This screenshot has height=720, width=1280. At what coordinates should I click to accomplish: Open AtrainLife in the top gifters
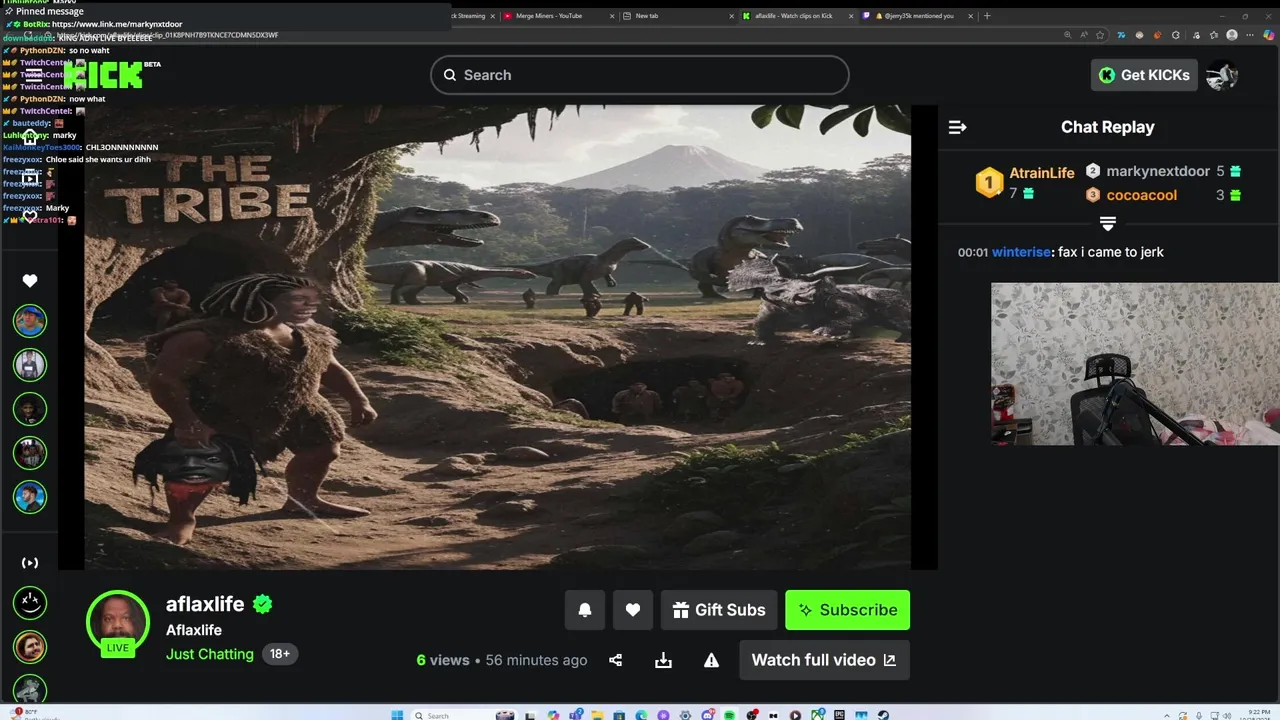click(1042, 173)
